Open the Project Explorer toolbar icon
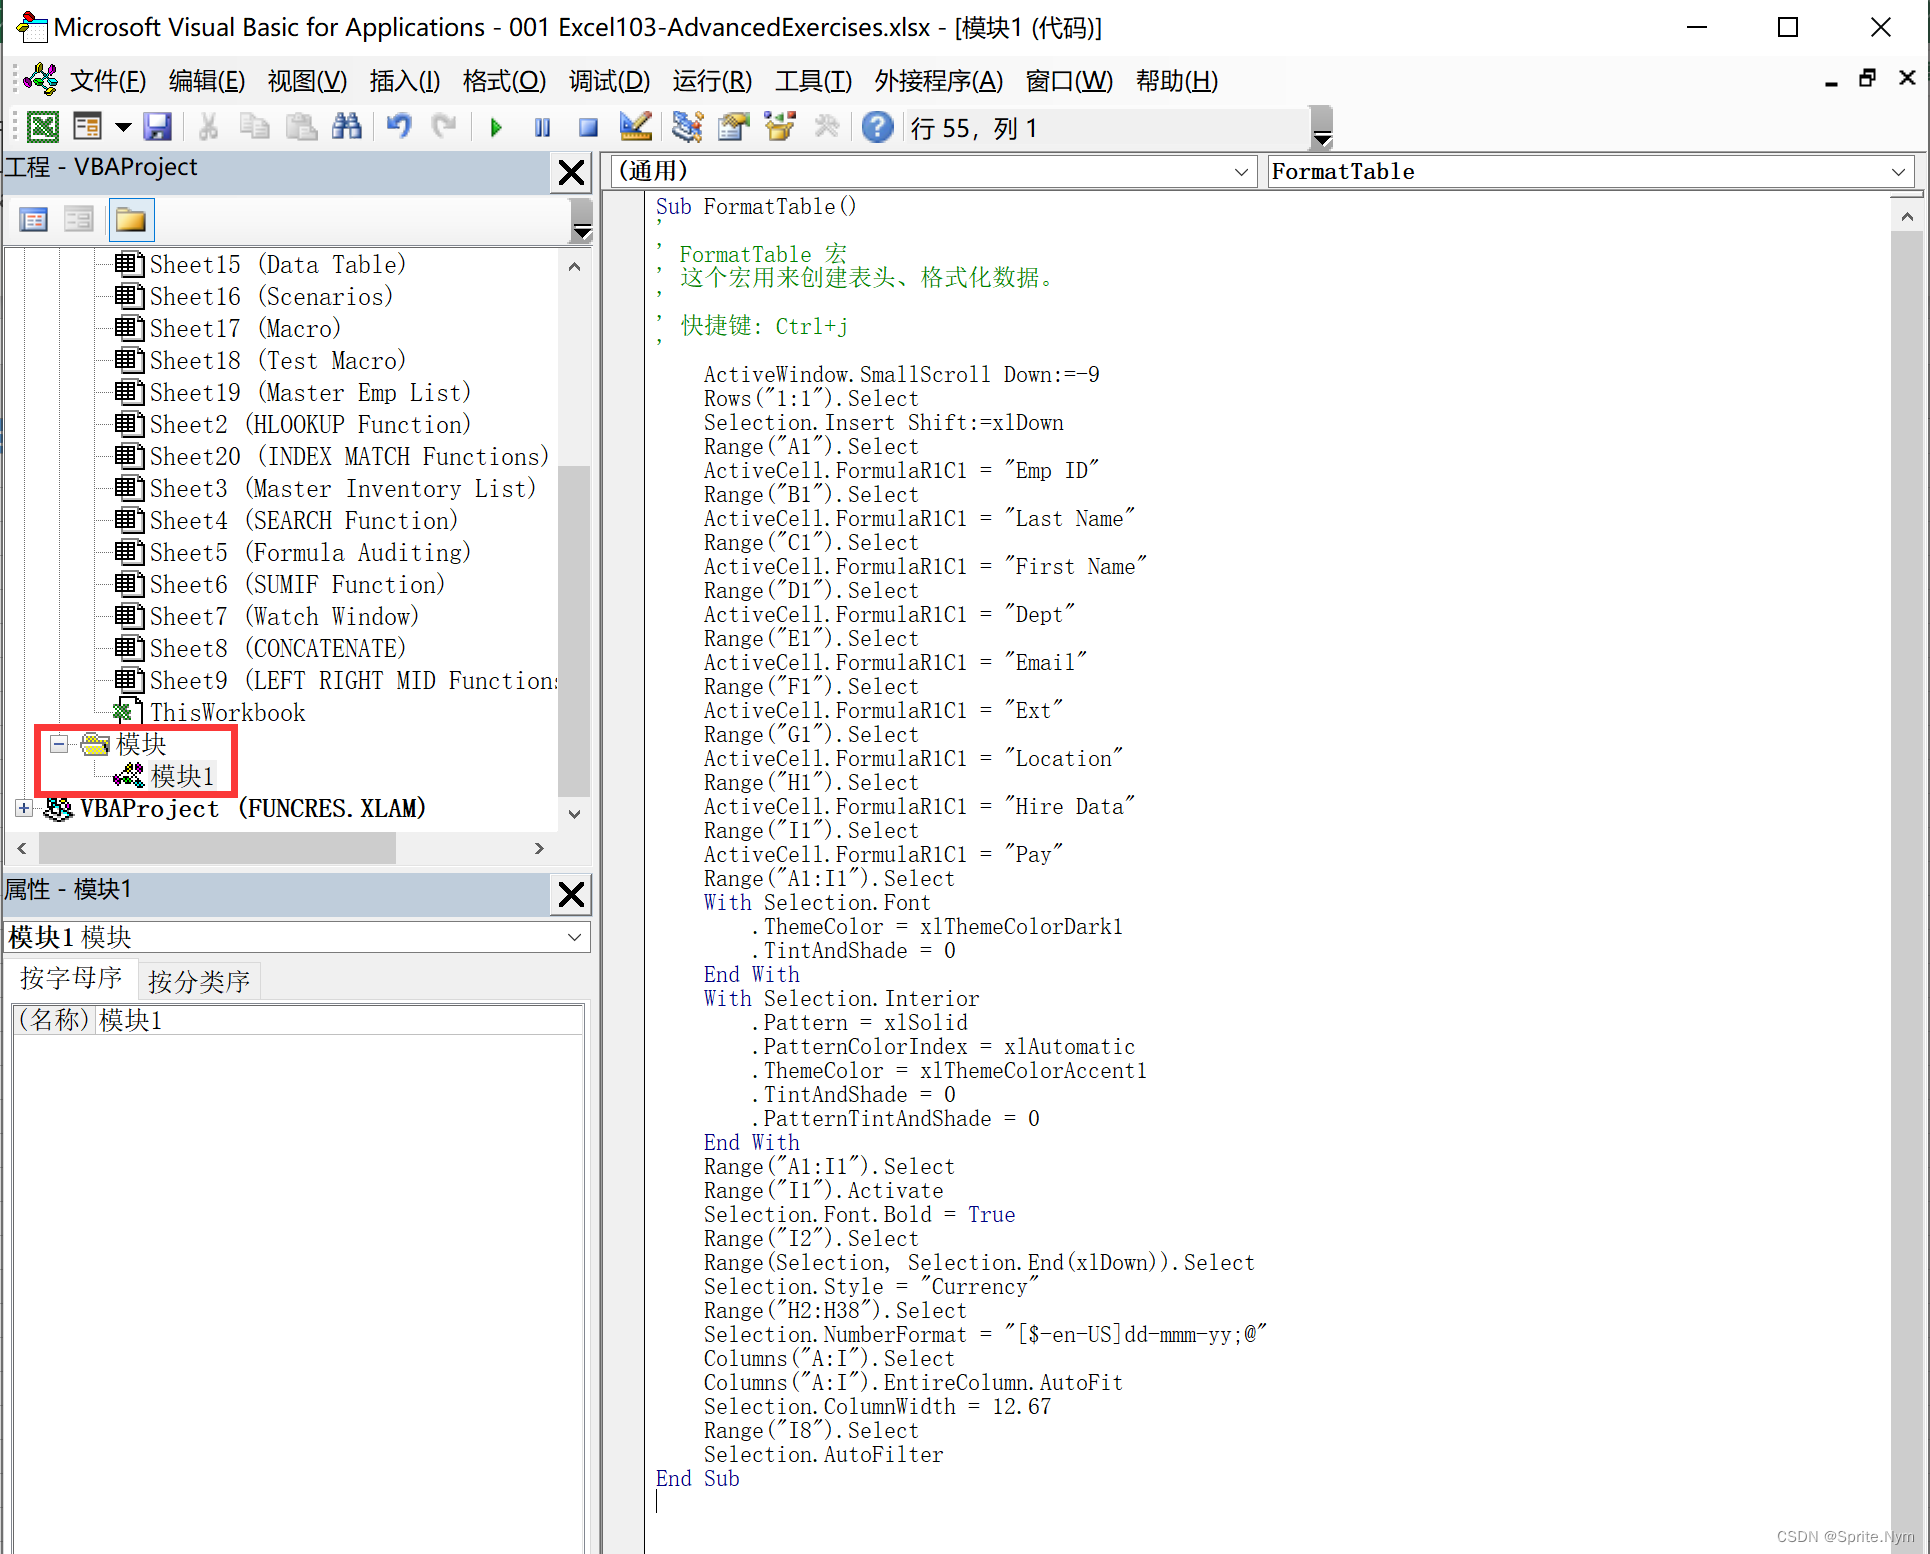Screen dimensions: 1930x1554 click(x=687, y=127)
